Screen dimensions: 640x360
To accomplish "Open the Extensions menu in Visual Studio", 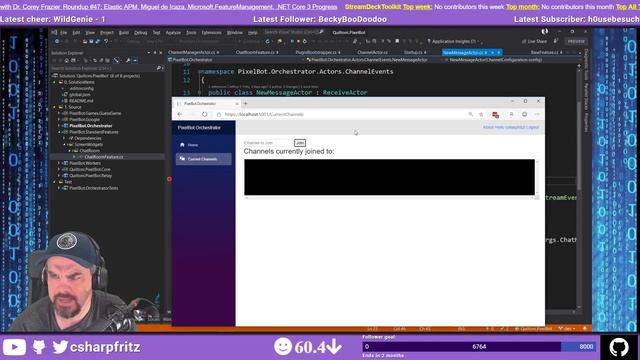I will click(x=211, y=32).
